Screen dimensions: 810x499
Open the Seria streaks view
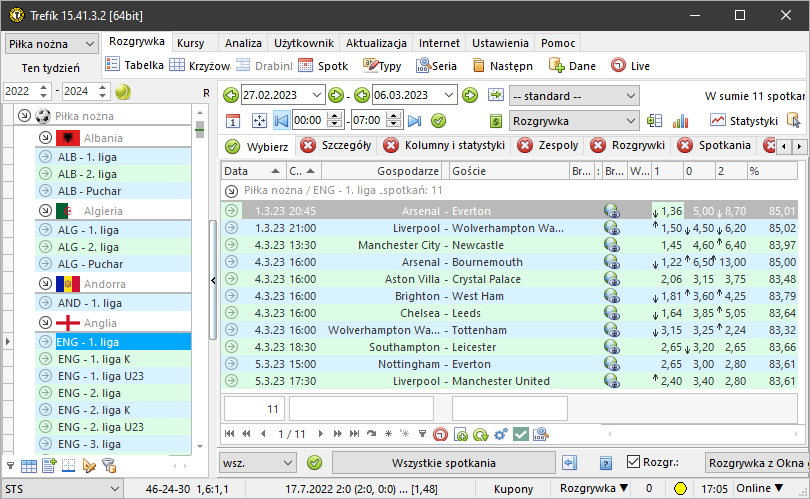(x=436, y=66)
